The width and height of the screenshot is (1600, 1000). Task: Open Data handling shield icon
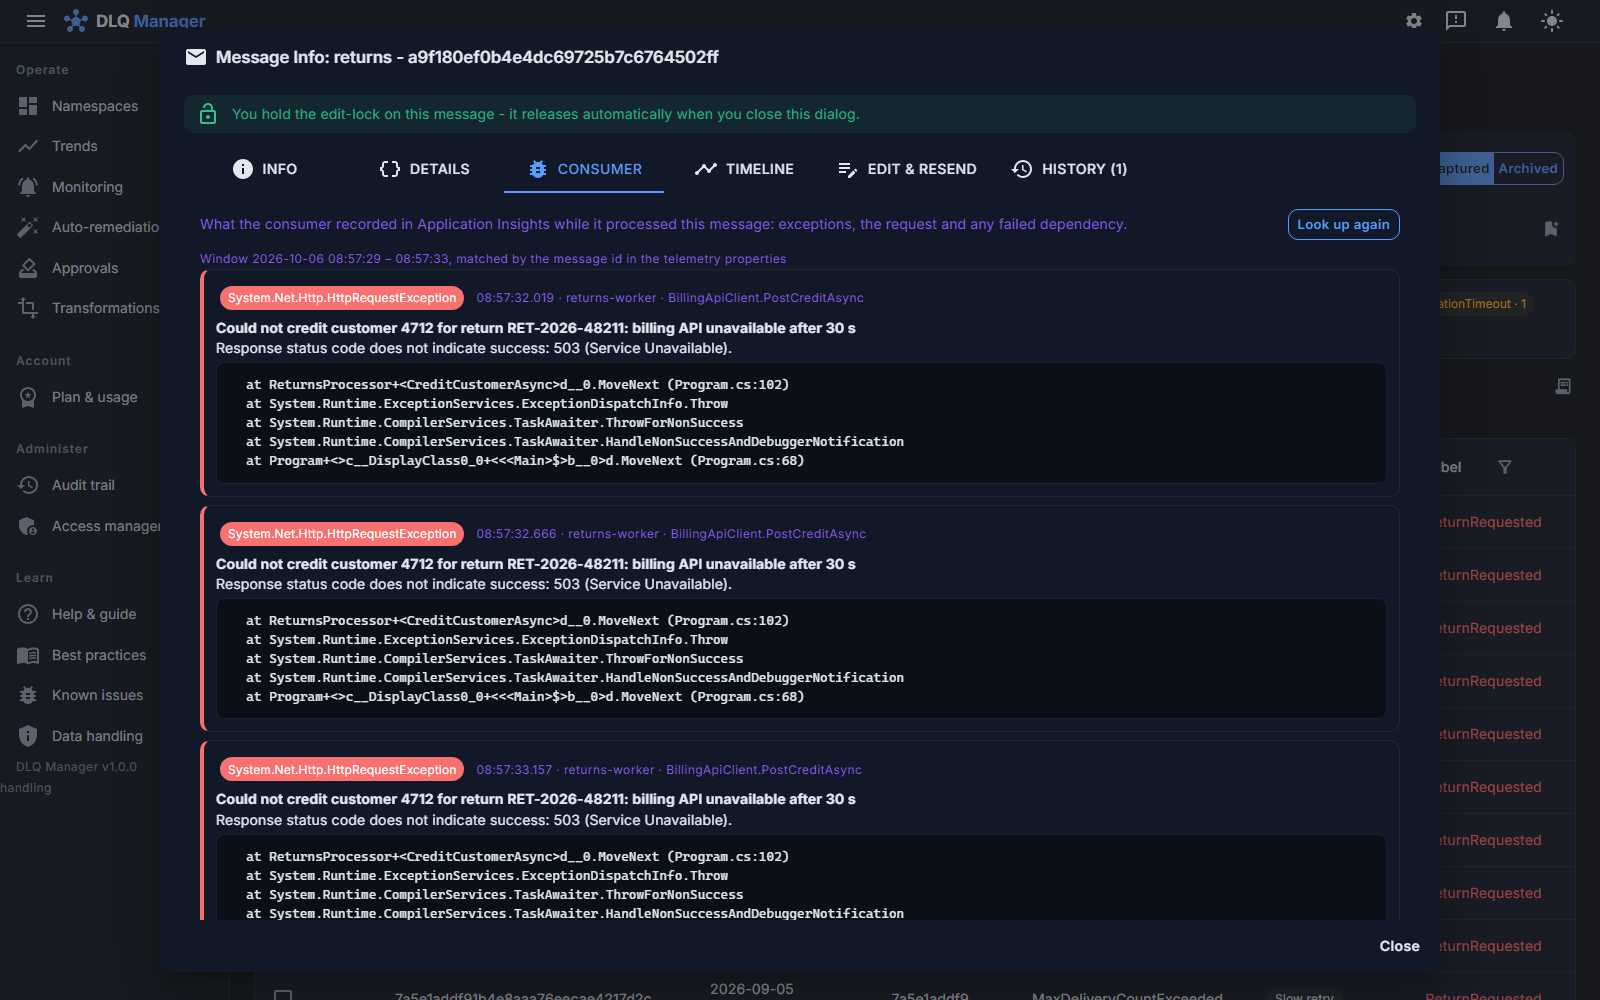[x=28, y=736]
